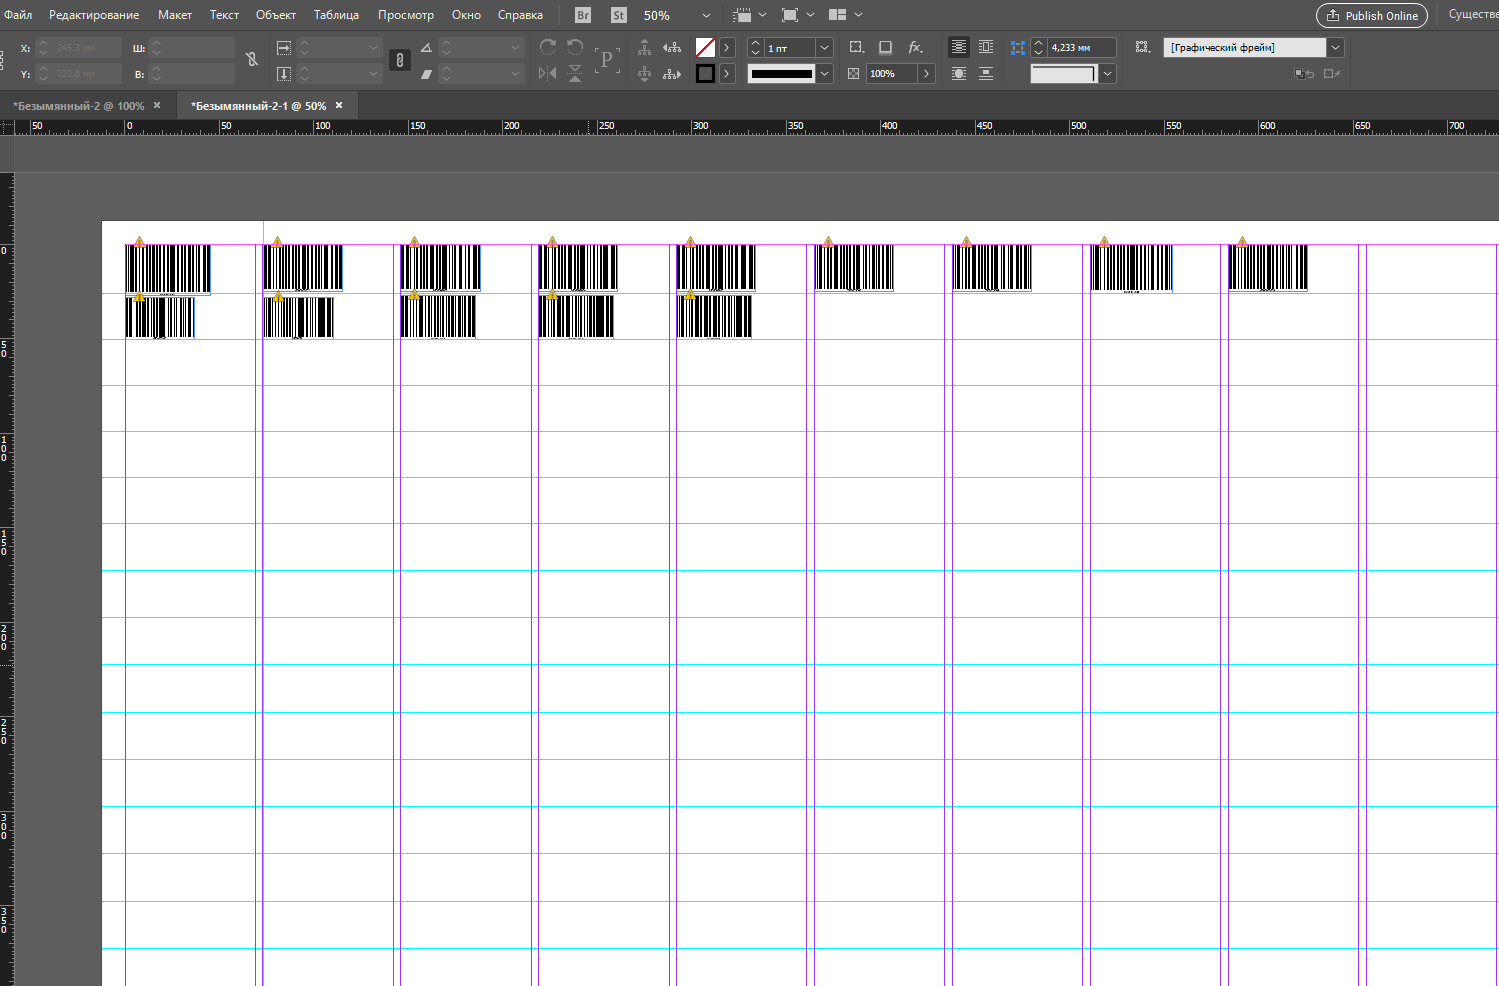Expand the fill swatch arrow
Screen dimensions: 1499x986
click(727, 47)
